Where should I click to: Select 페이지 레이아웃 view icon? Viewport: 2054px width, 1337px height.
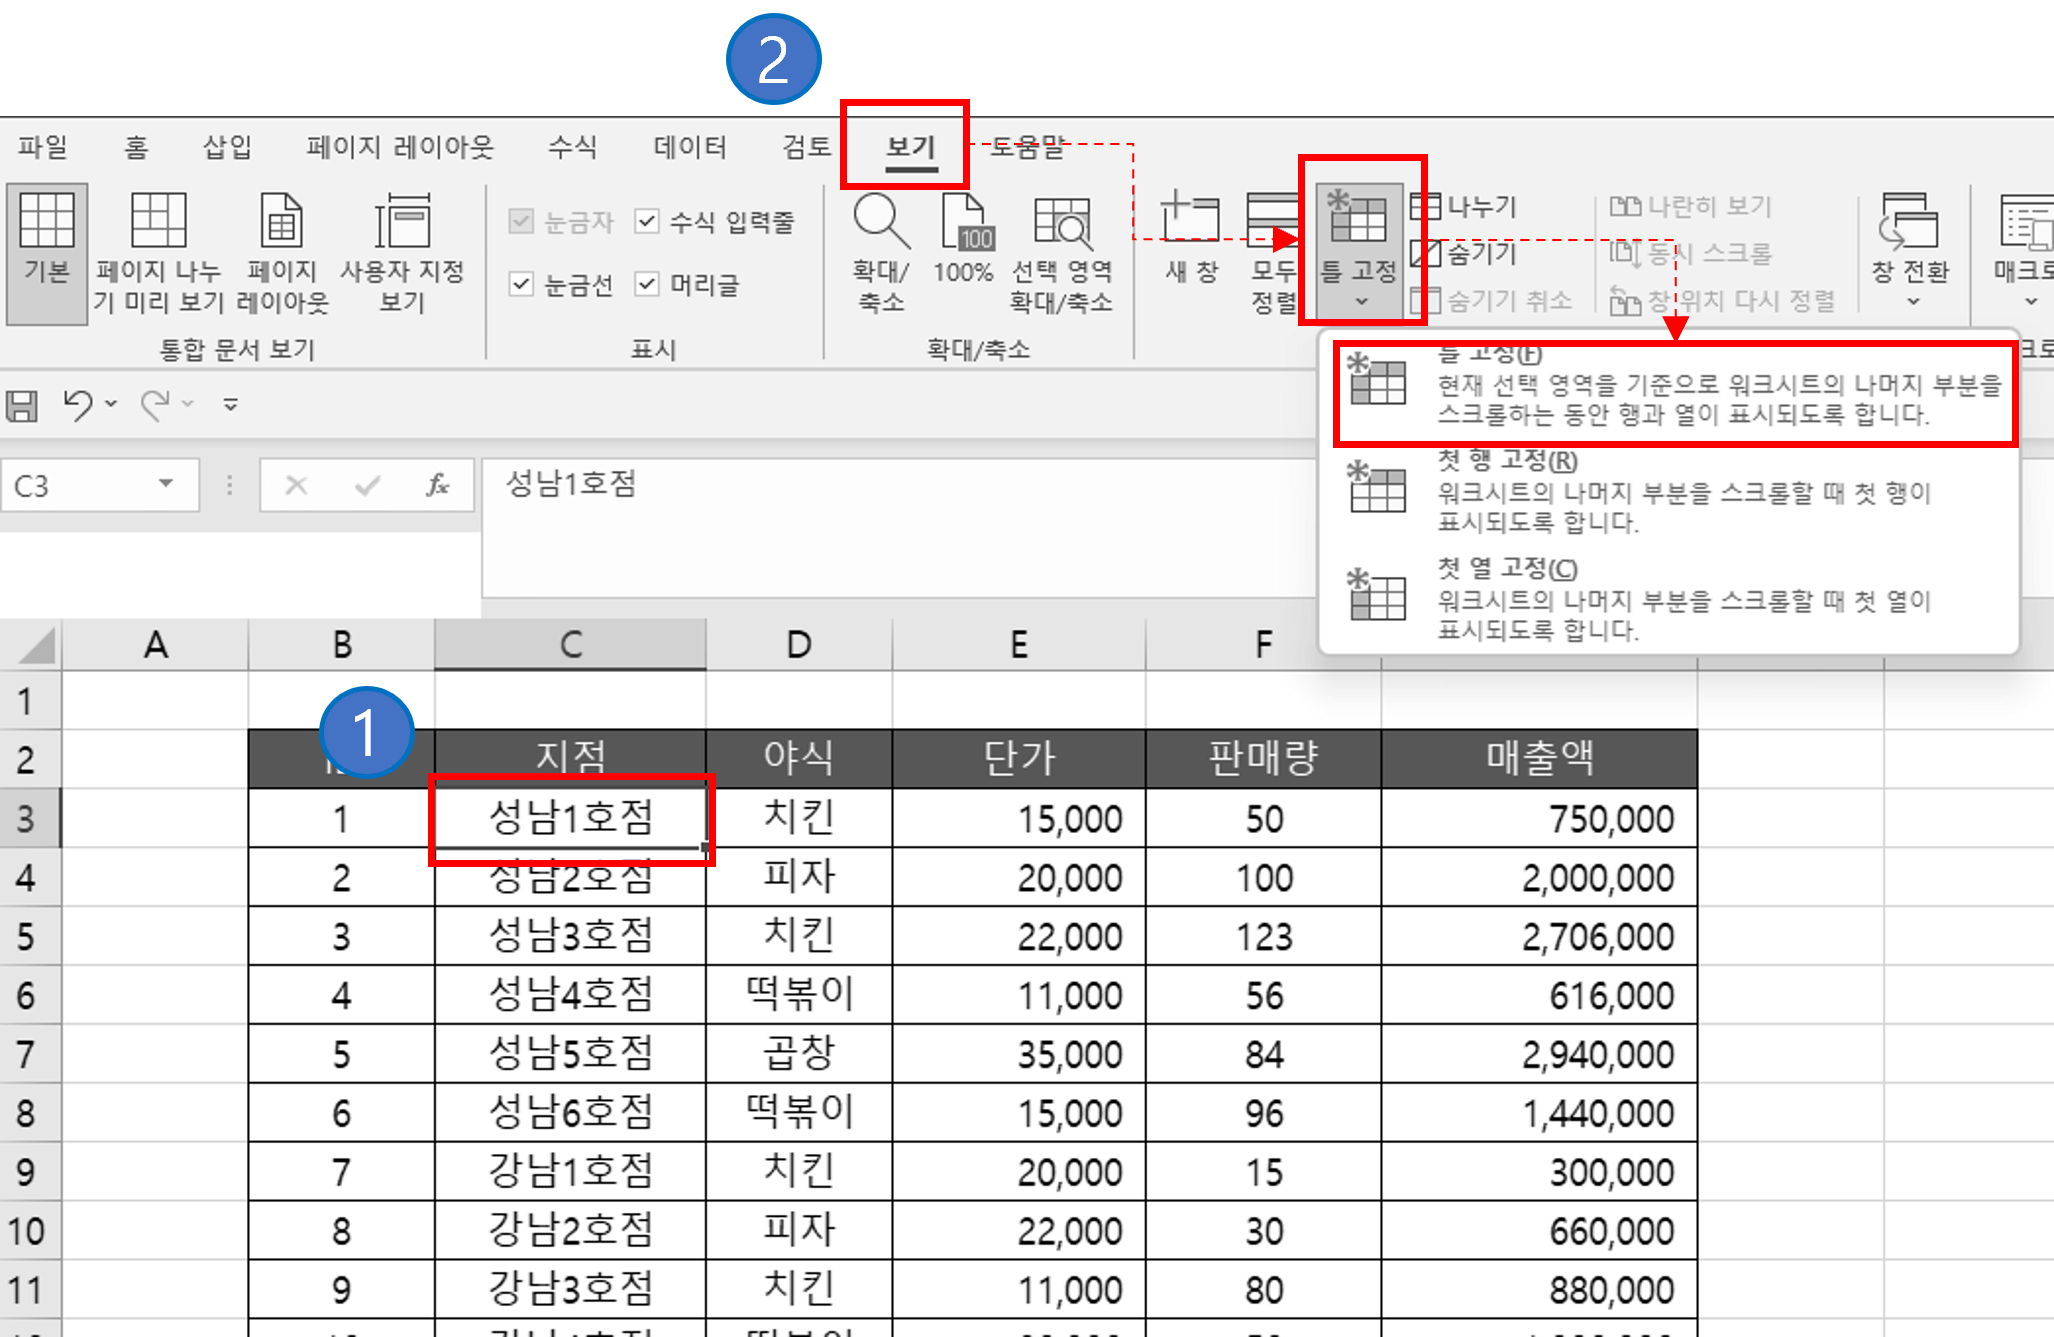pyautogui.click(x=281, y=250)
